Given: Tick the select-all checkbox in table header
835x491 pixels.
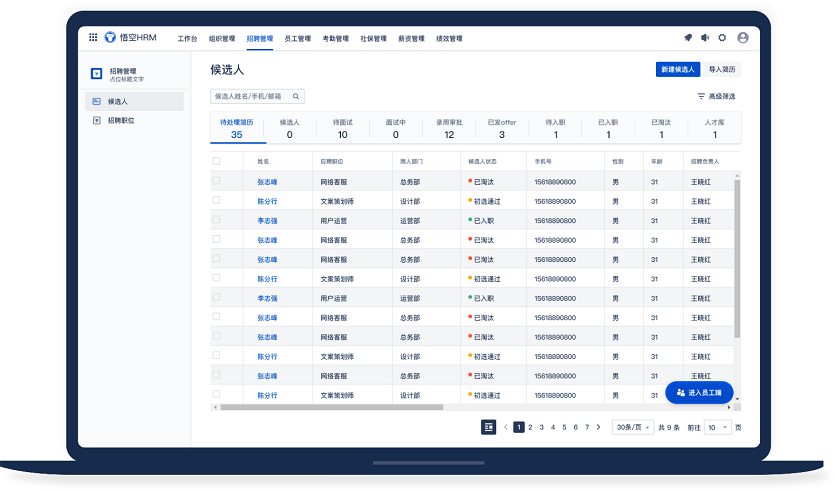Looking at the screenshot, I should [x=216, y=161].
